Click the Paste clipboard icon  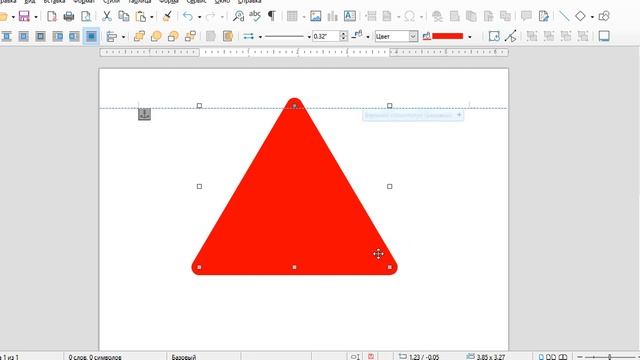coord(141,16)
